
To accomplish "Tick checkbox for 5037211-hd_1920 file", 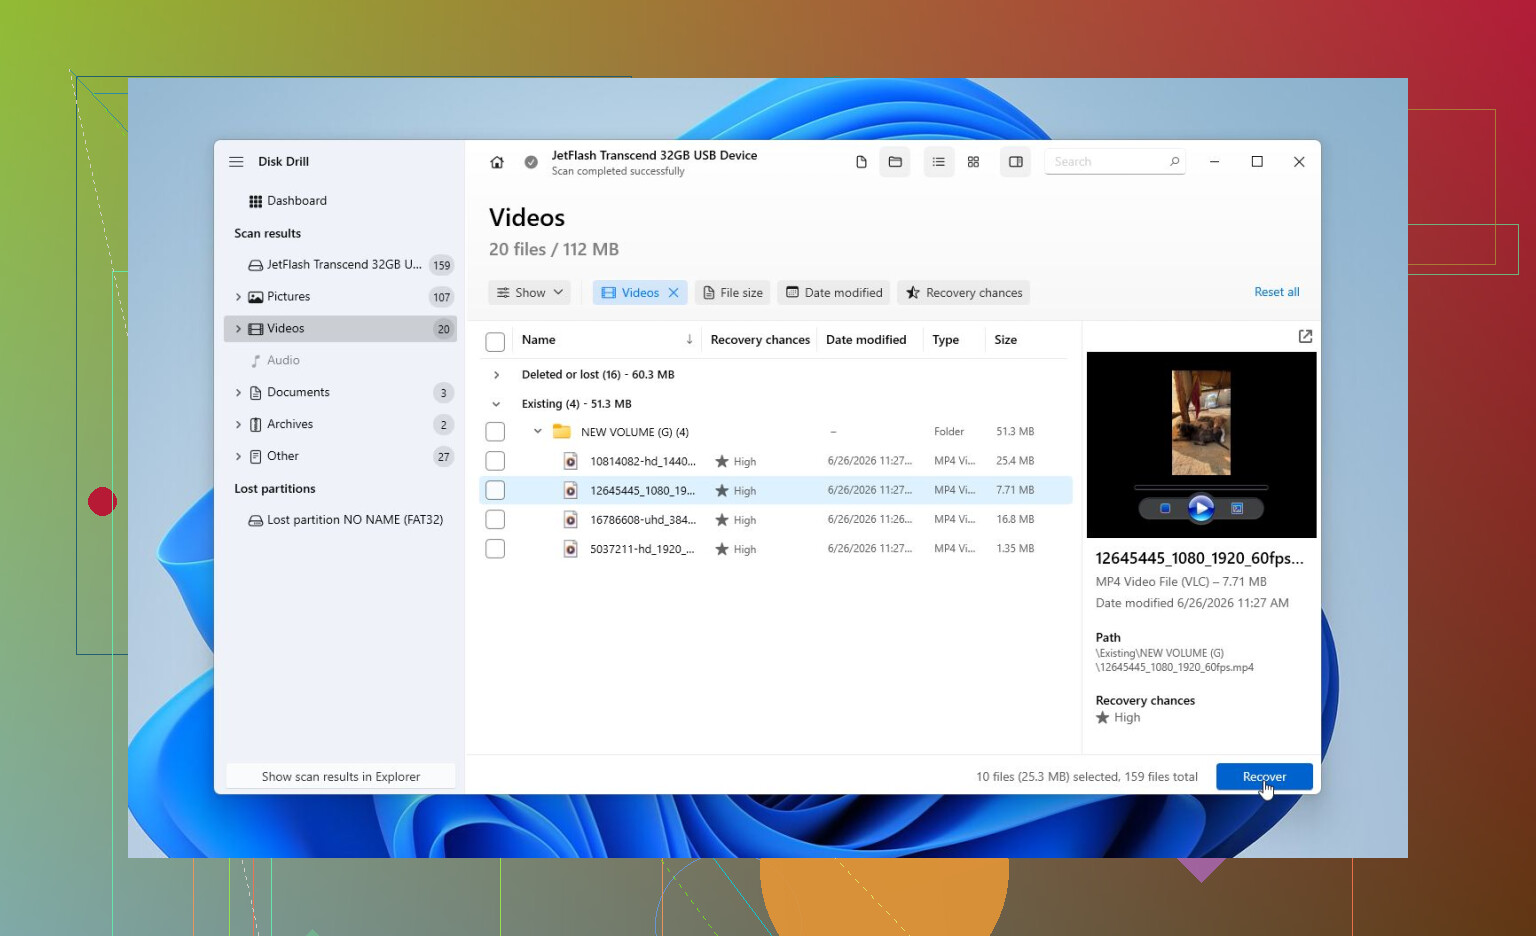I will (495, 549).
